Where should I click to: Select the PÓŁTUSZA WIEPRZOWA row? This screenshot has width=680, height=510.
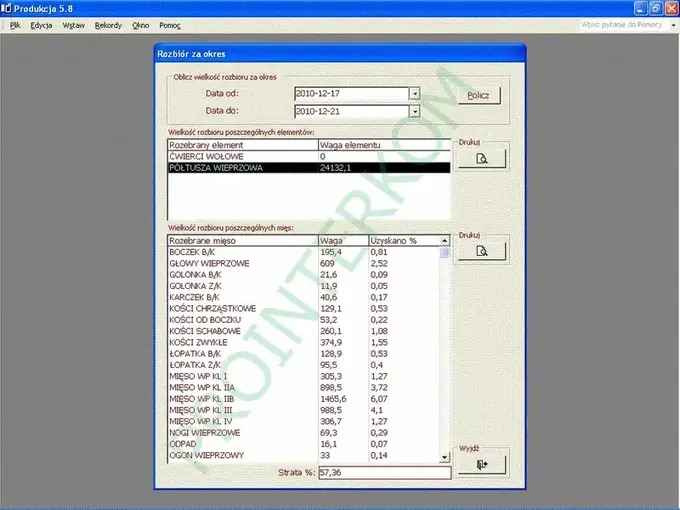[309, 168]
